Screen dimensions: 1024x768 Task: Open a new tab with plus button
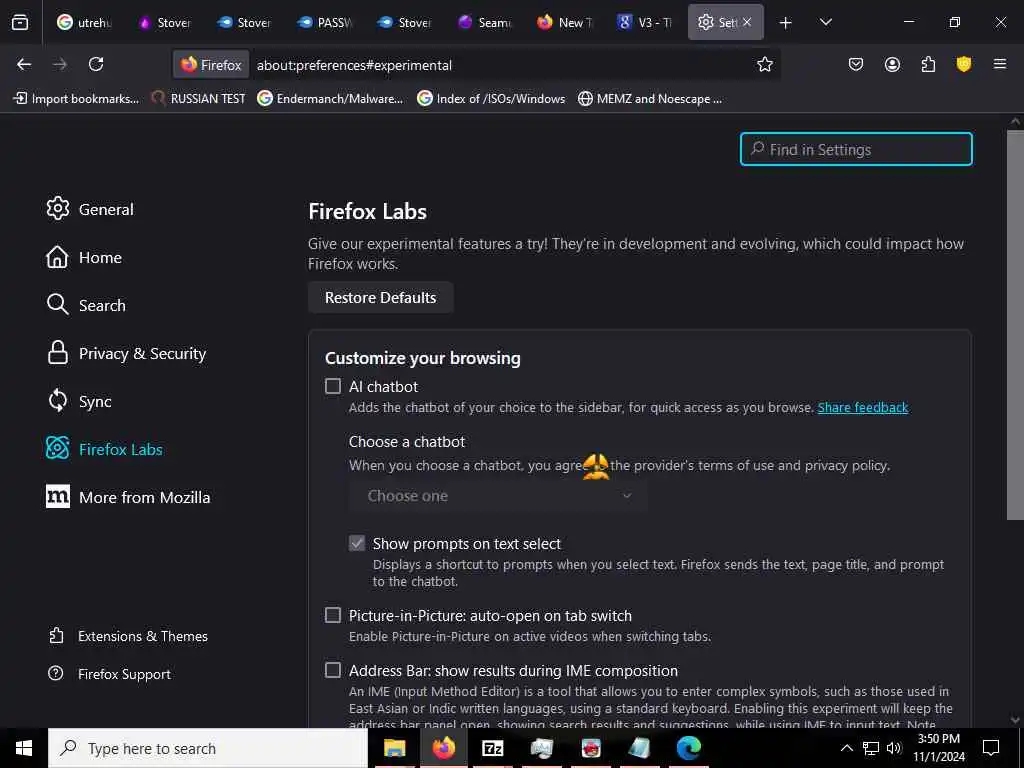click(x=786, y=23)
